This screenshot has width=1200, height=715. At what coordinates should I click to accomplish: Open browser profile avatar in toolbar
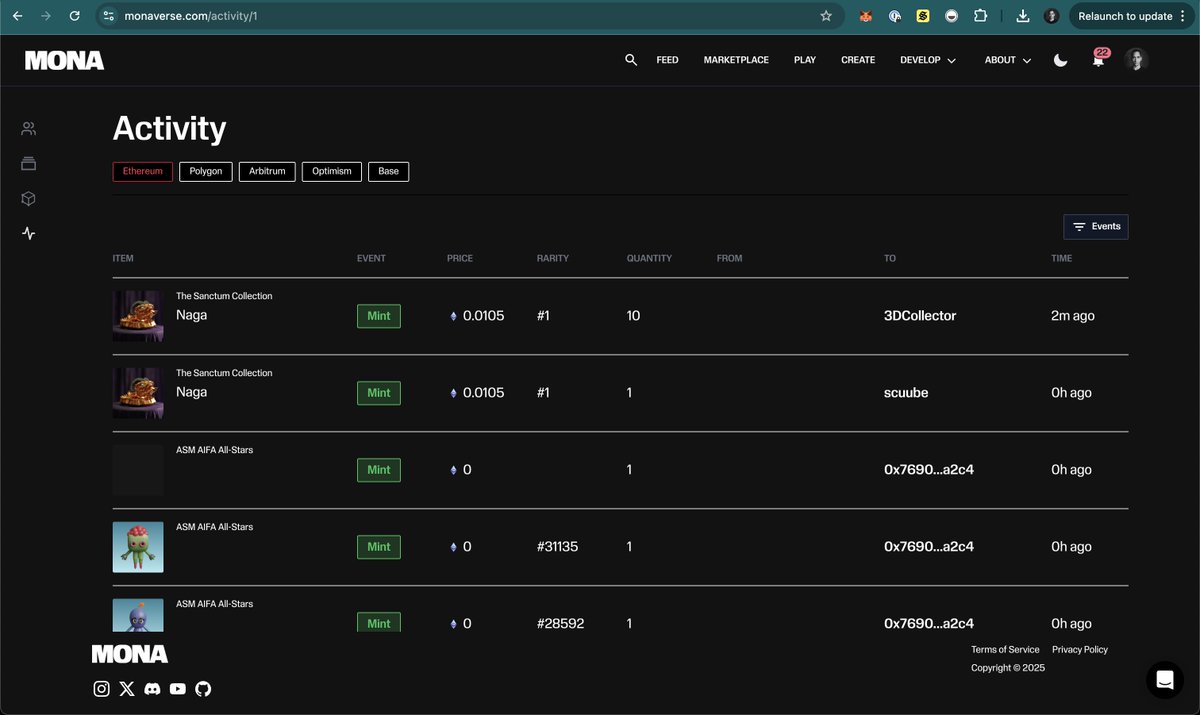tap(1051, 16)
